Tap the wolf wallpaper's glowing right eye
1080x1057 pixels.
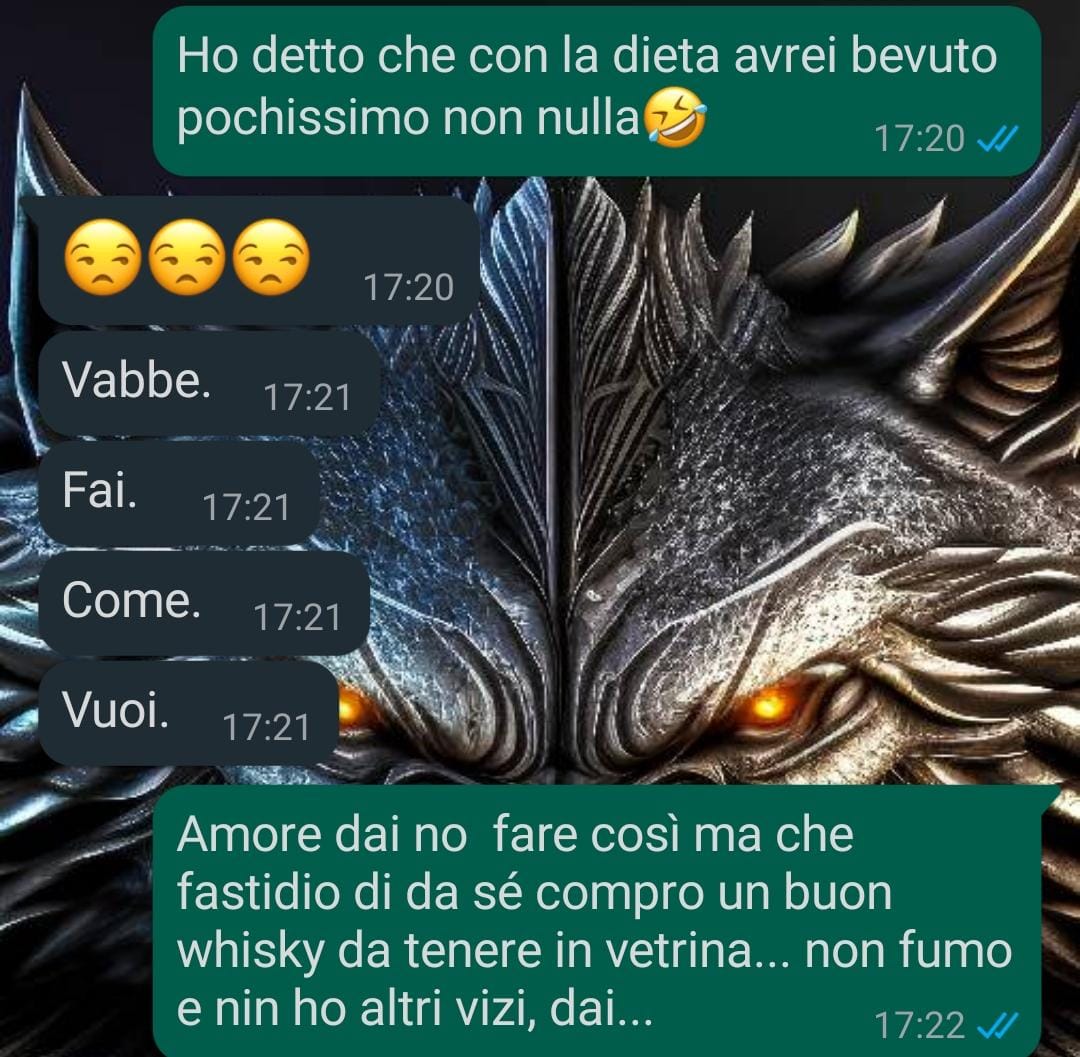point(769,704)
